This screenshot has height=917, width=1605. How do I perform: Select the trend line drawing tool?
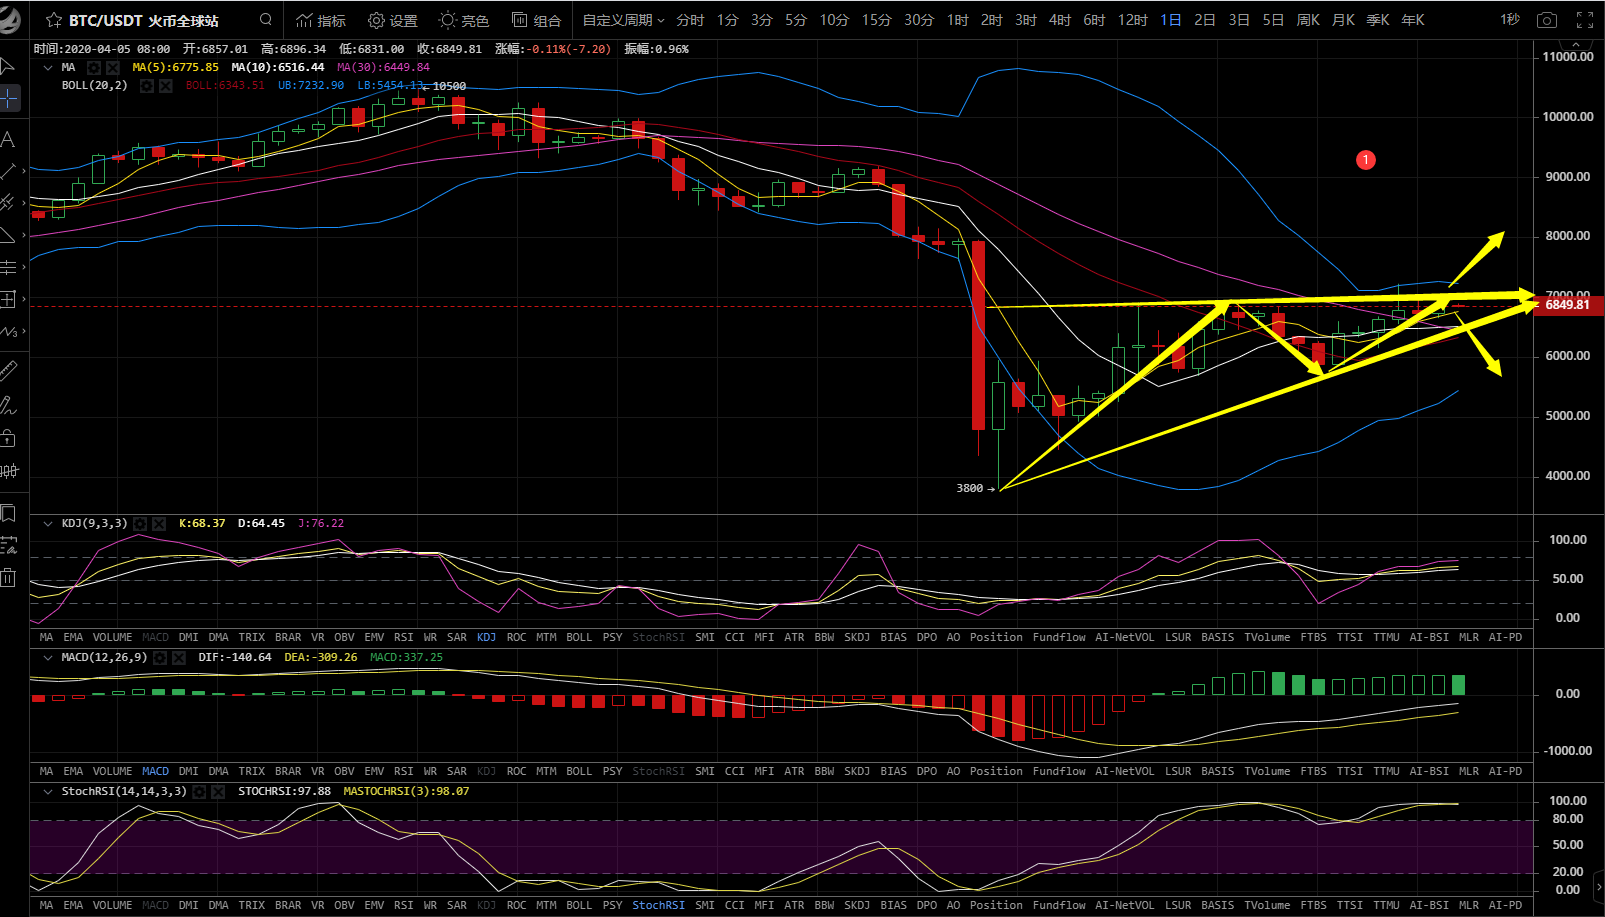[x=8, y=171]
